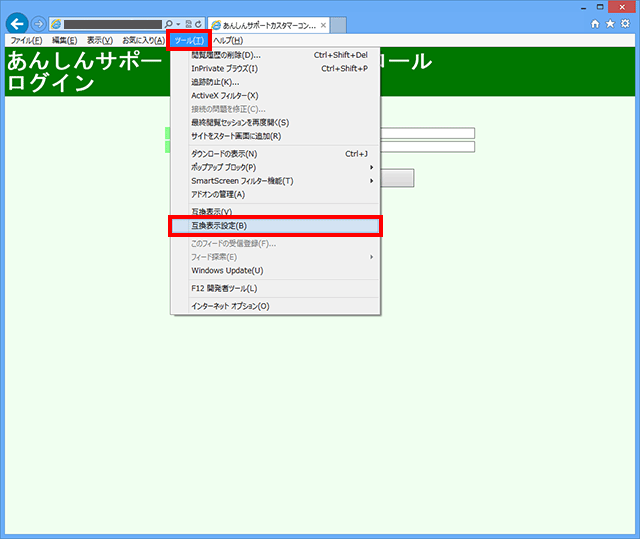640x539 pixels.
Task: Click the Refresh icon in the address bar
Action: [199, 23]
